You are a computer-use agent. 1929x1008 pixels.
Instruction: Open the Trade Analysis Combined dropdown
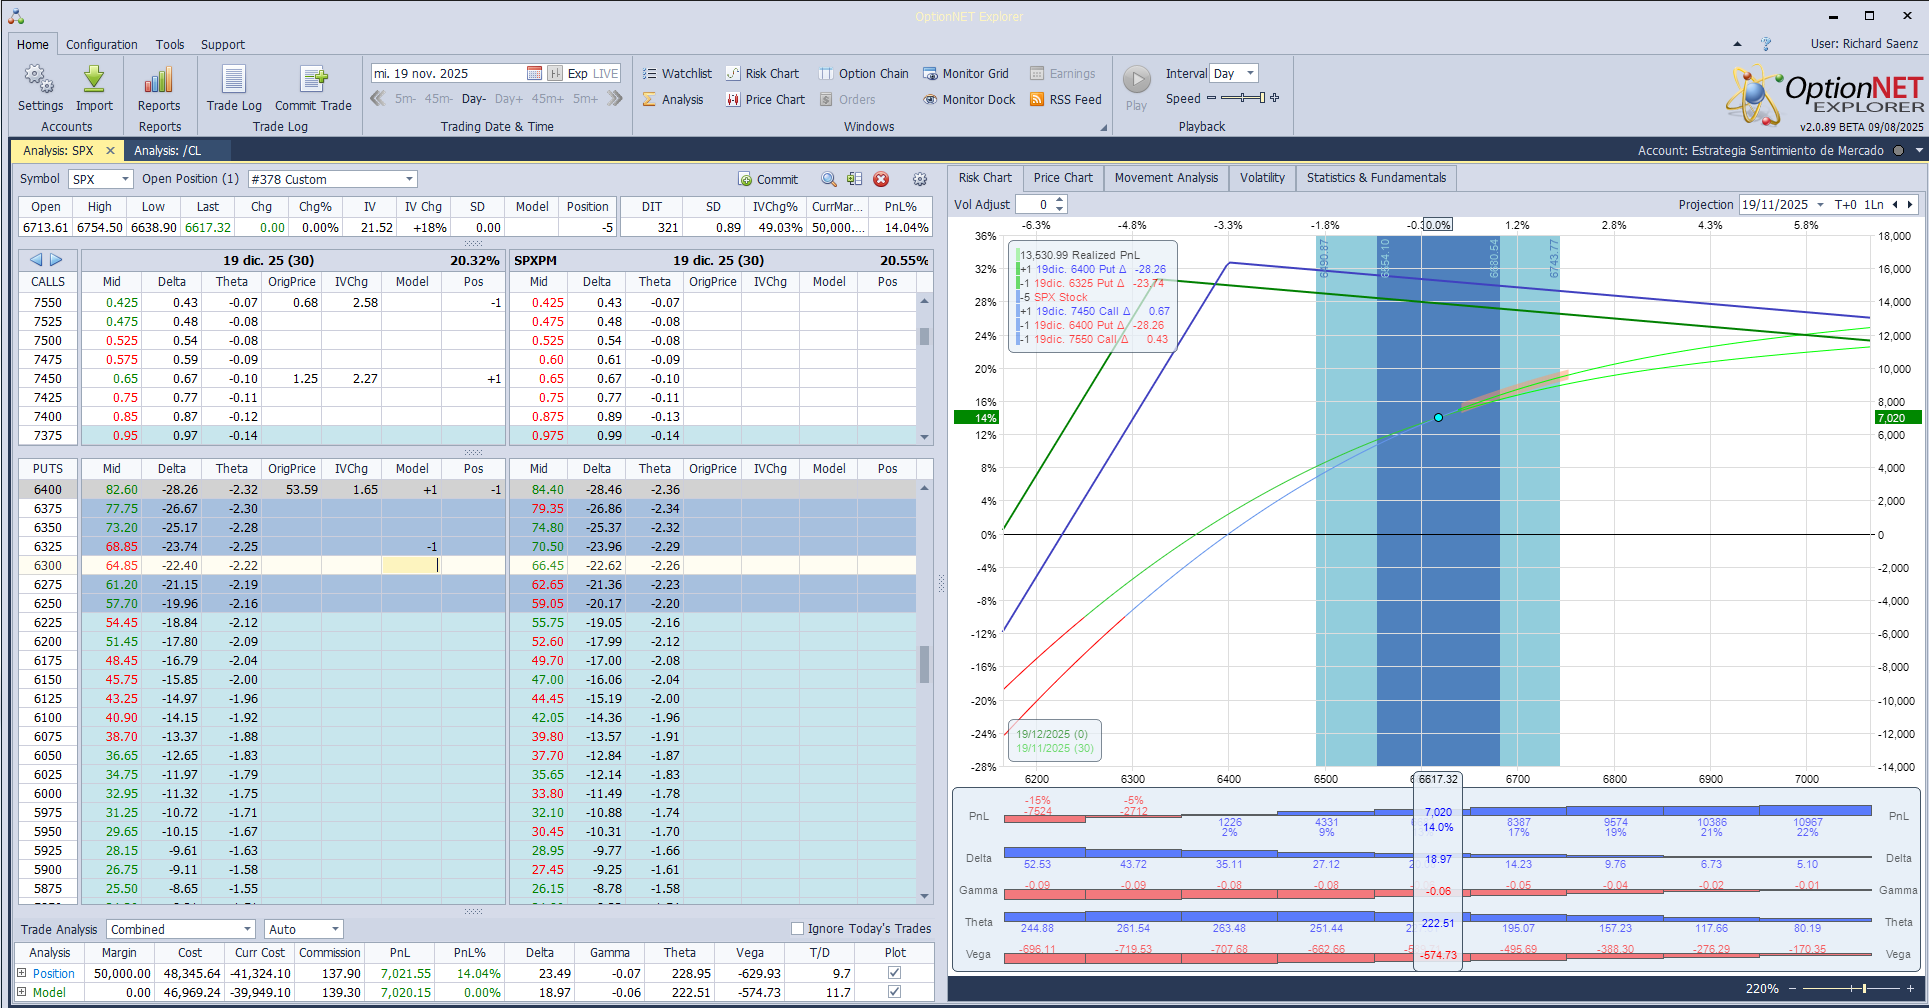tap(247, 929)
